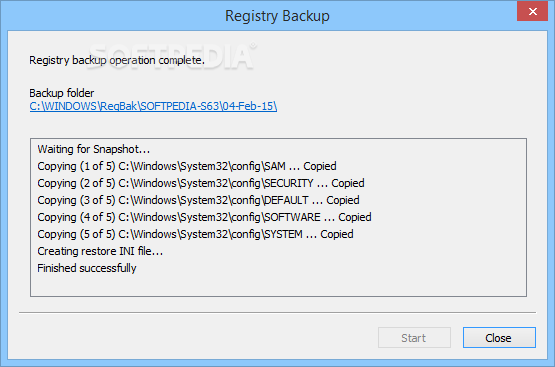This screenshot has height=367, width=555.
Task: Select the log line copying SECURITY
Action: (201, 183)
